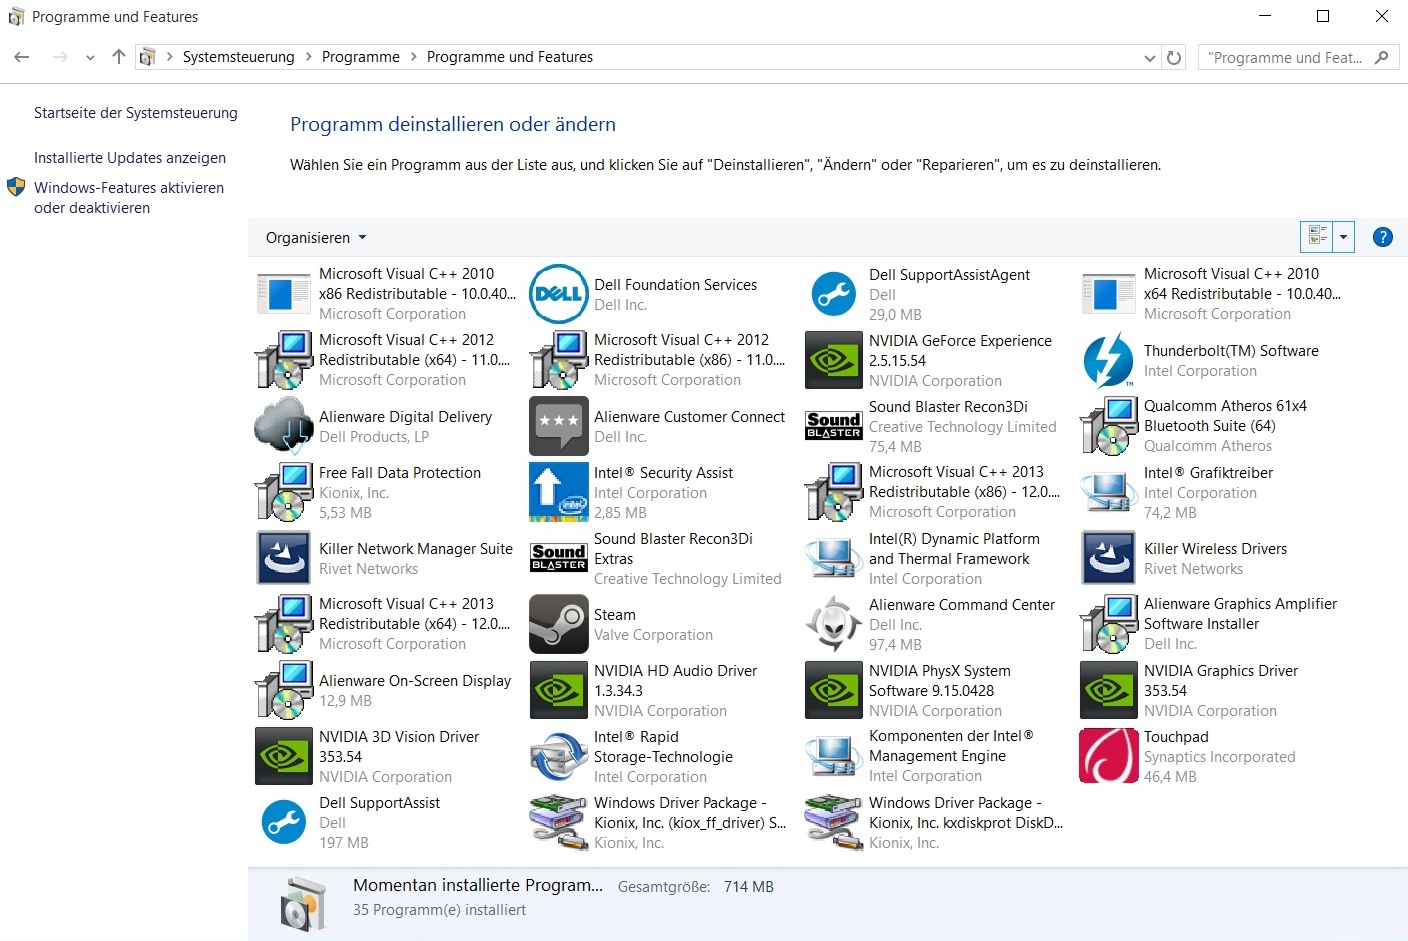Viewport: 1408px width, 941px height.
Task: Expand the recent locations arrow
Action: click(x=90, y=58)
